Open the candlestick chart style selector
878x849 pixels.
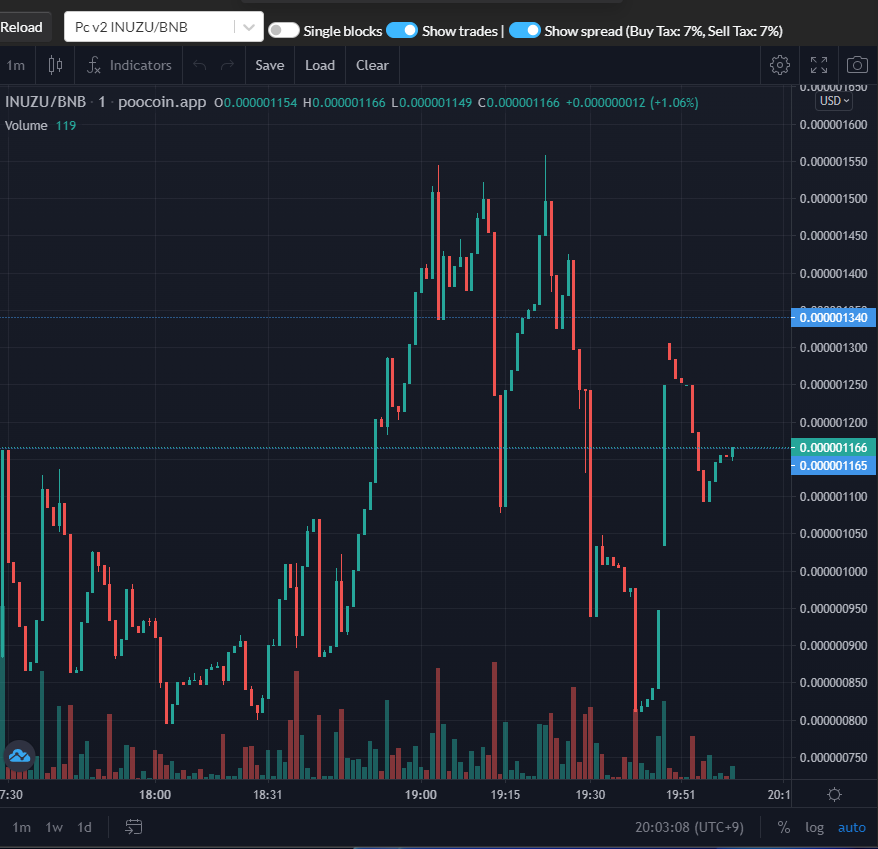55,66
